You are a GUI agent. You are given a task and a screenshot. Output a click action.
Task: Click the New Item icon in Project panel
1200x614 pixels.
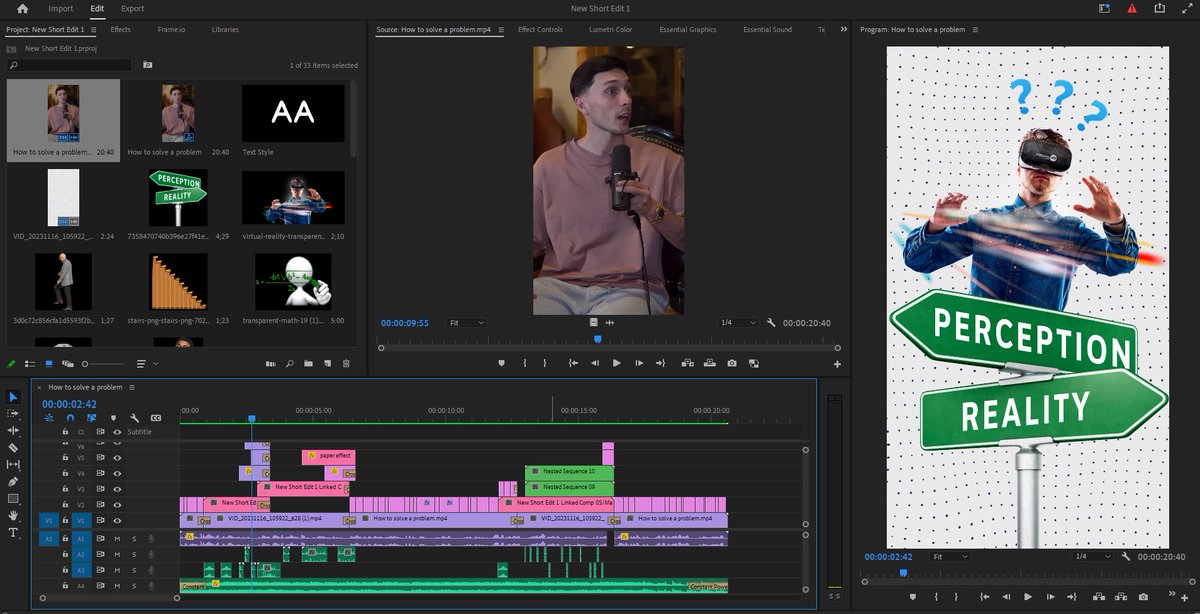327,363
